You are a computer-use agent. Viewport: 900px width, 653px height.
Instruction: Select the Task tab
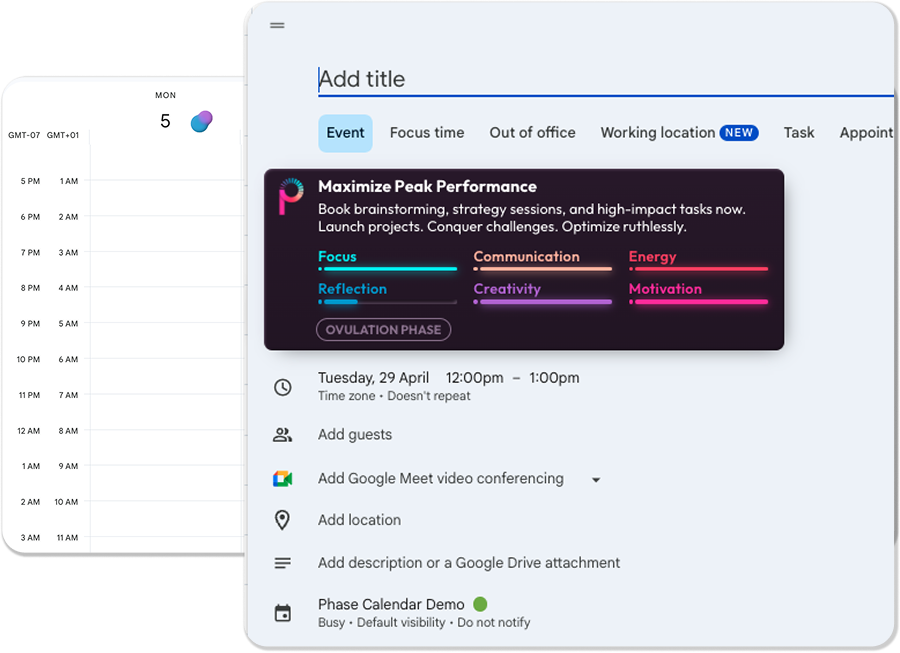799,132
